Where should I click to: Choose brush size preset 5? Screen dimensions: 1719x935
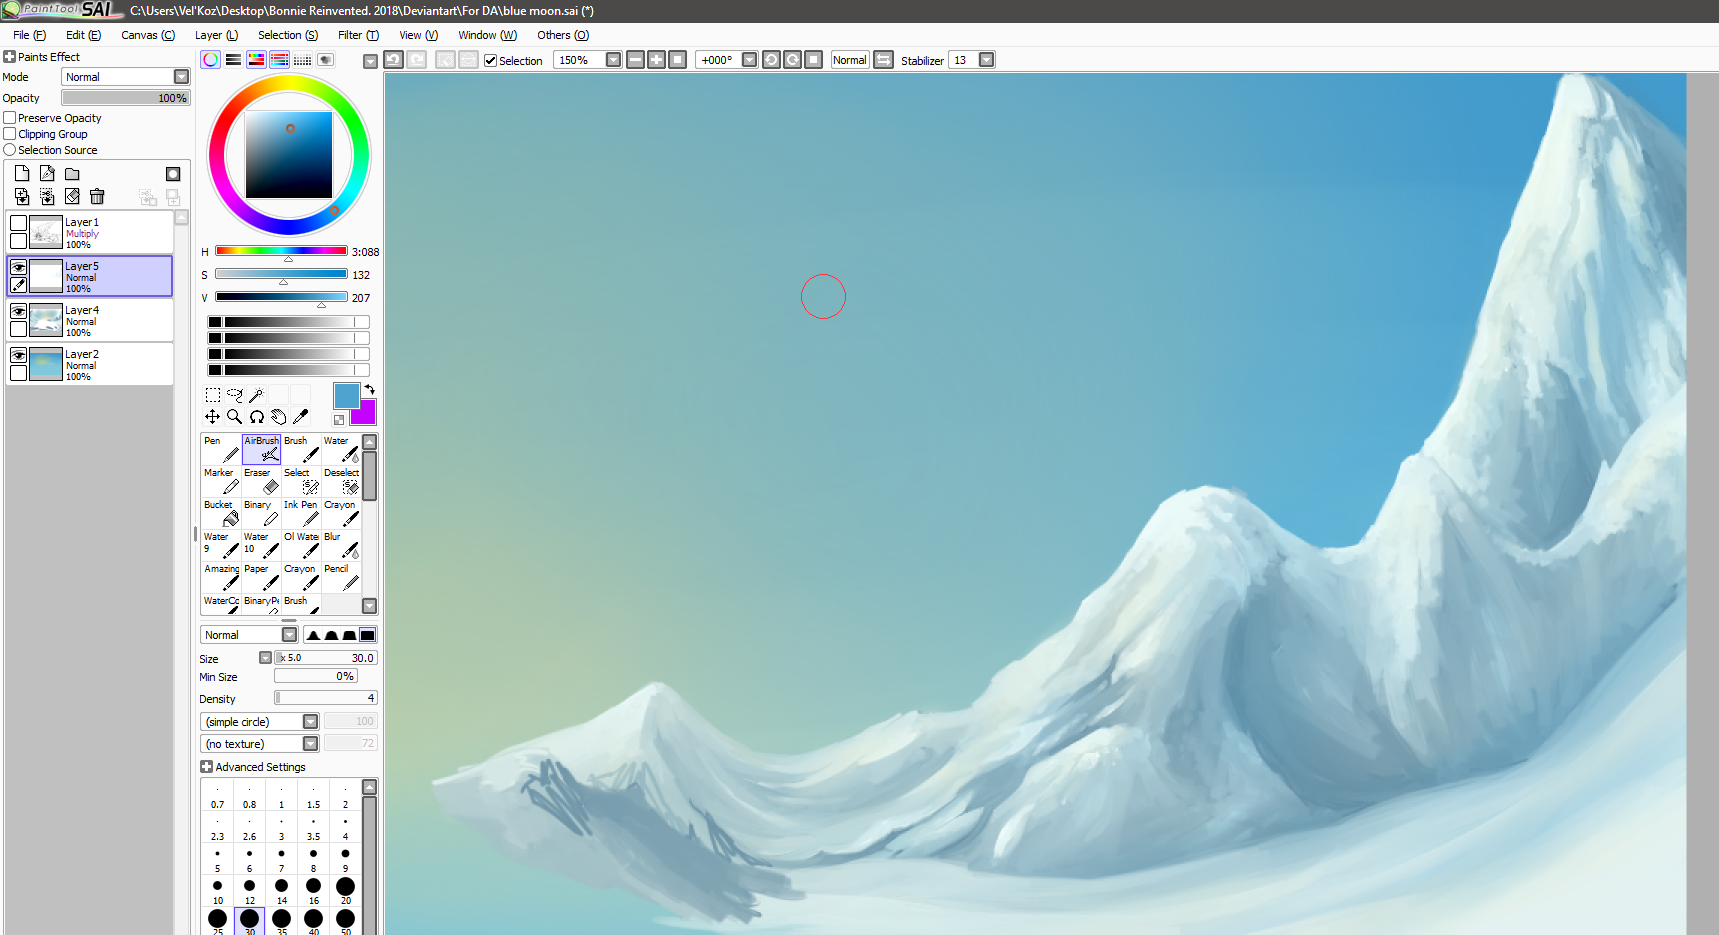click(x=217, y=858)
